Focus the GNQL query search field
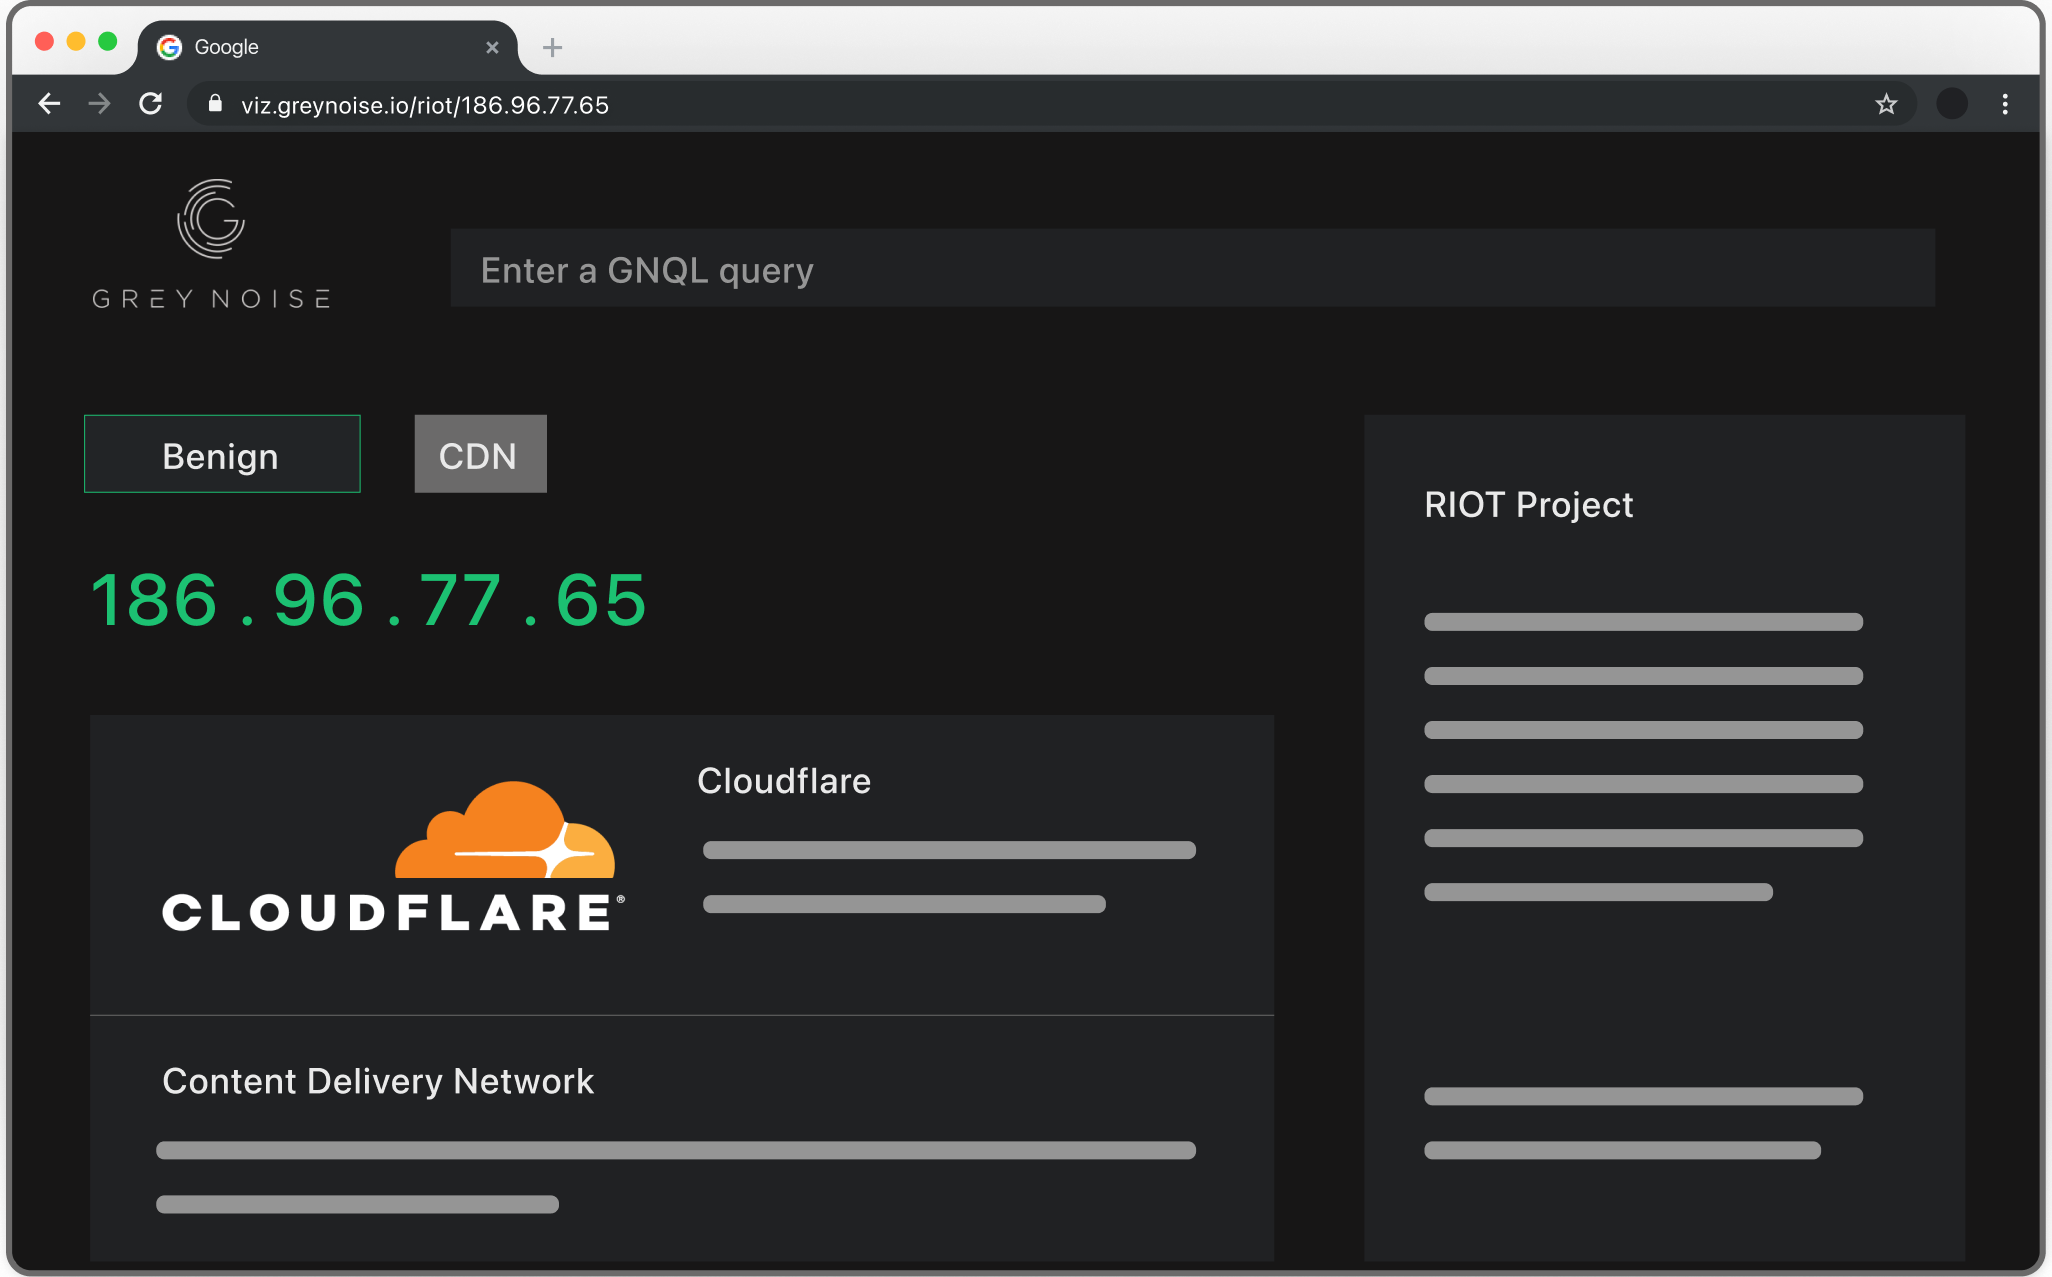The height and width of the screenshot is (1277, 2052). point(1191,269)
